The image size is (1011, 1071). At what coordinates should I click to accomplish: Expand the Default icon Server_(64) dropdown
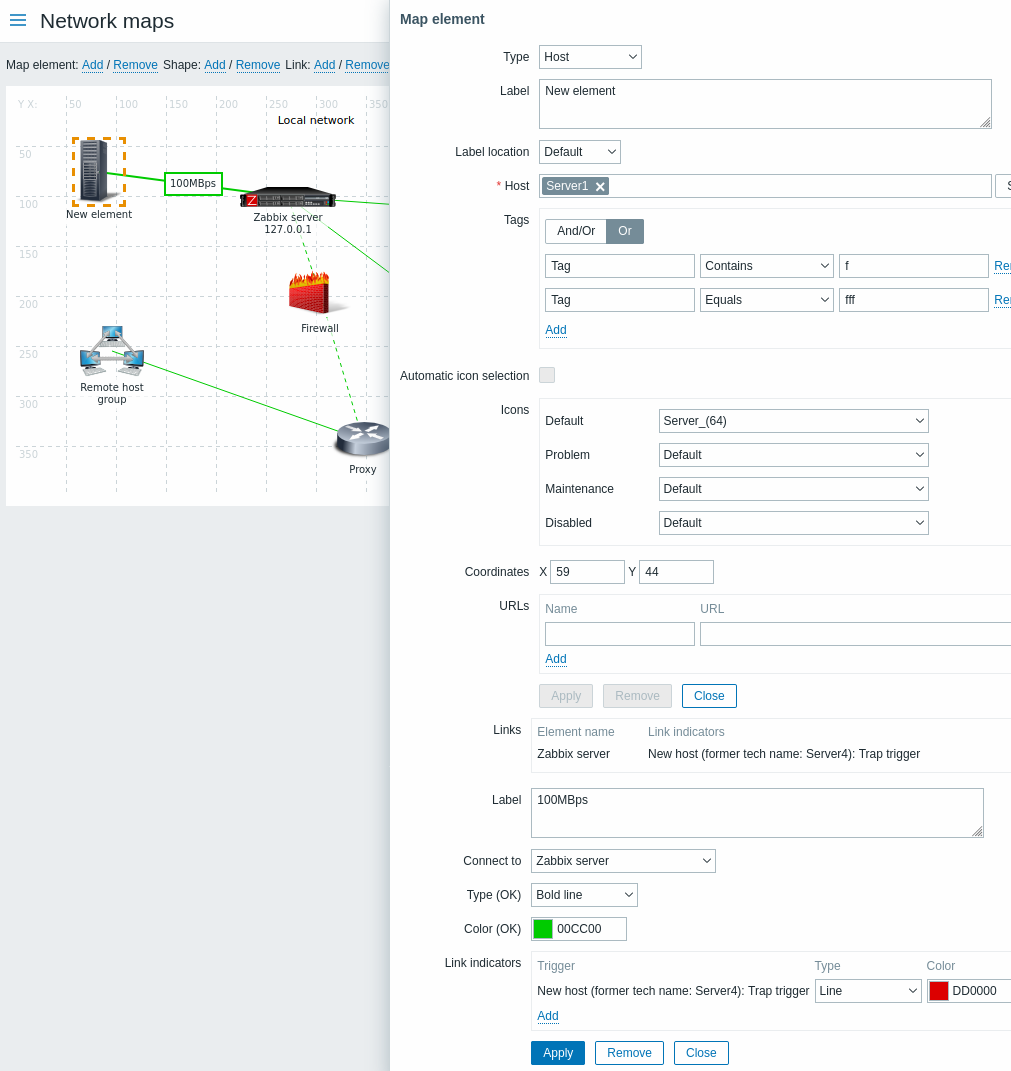click(793, 421)
